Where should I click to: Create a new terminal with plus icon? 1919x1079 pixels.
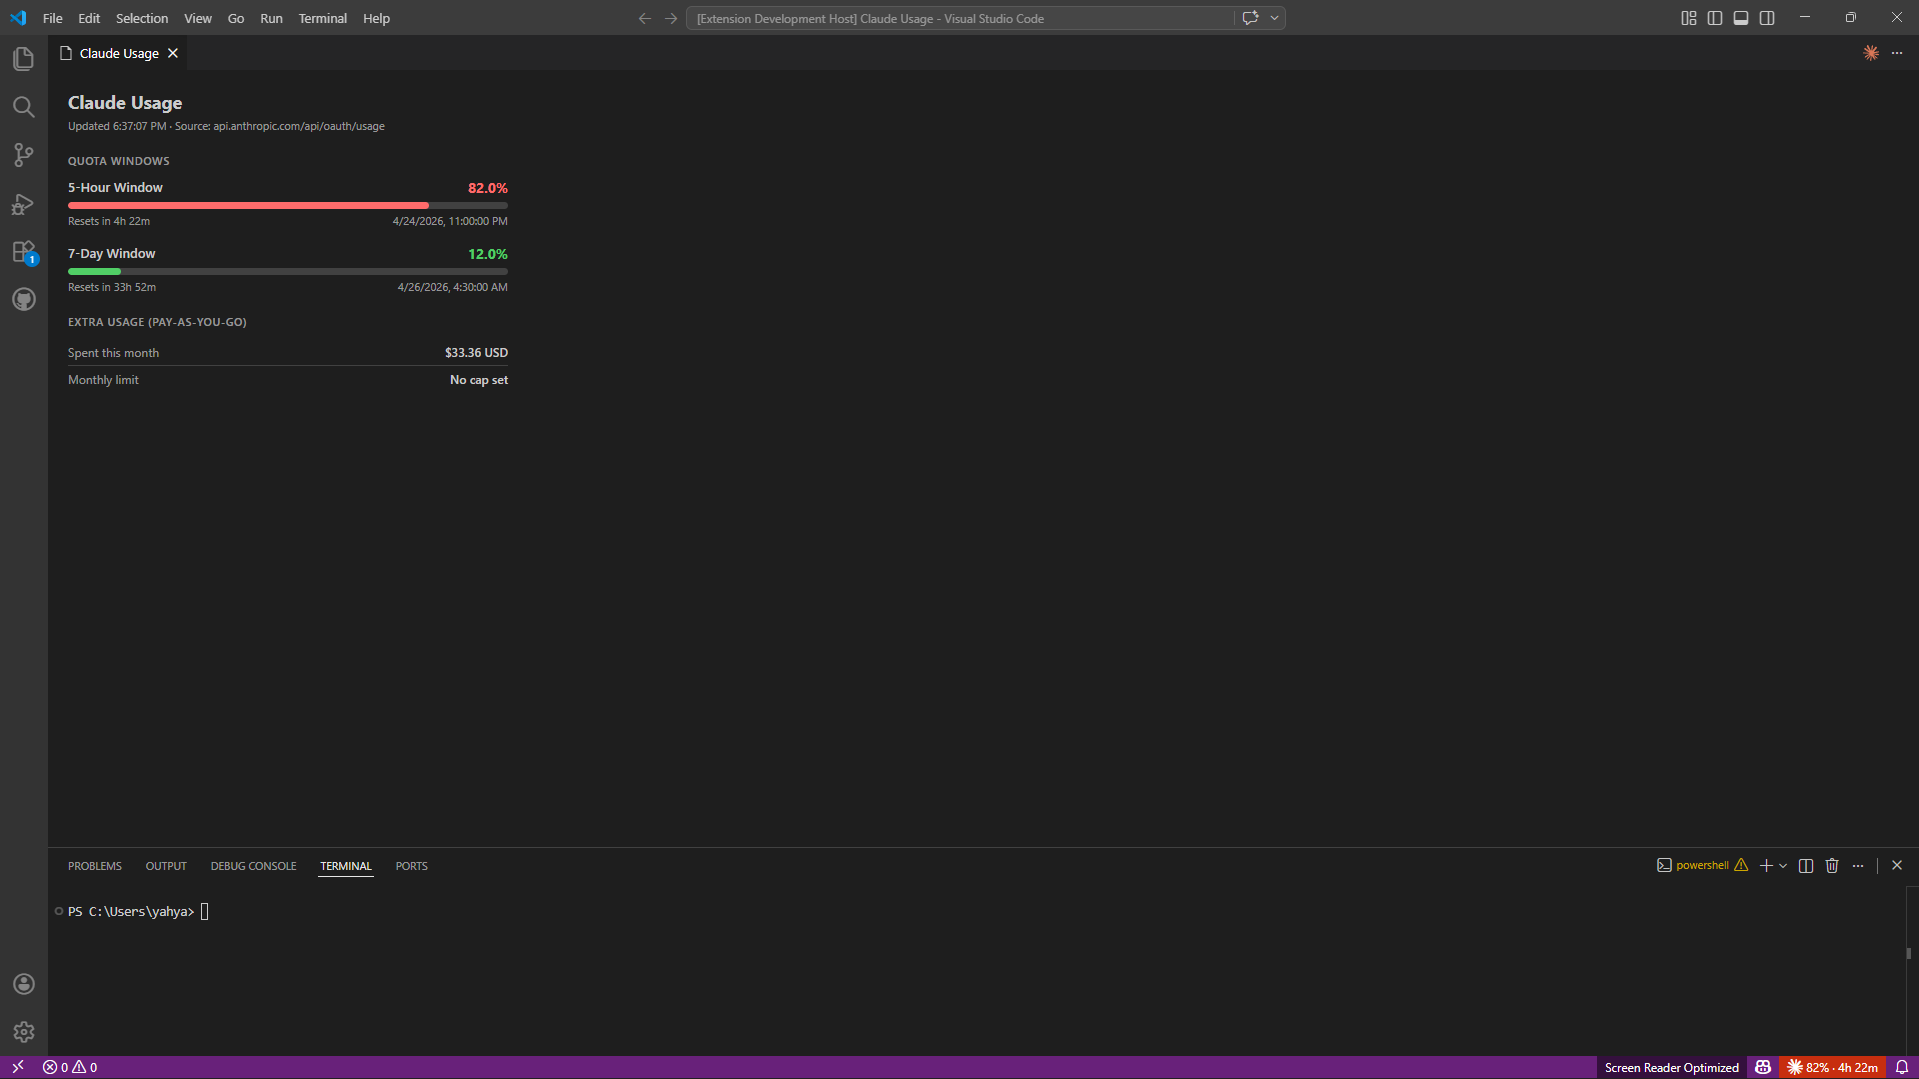(1766, 866)
